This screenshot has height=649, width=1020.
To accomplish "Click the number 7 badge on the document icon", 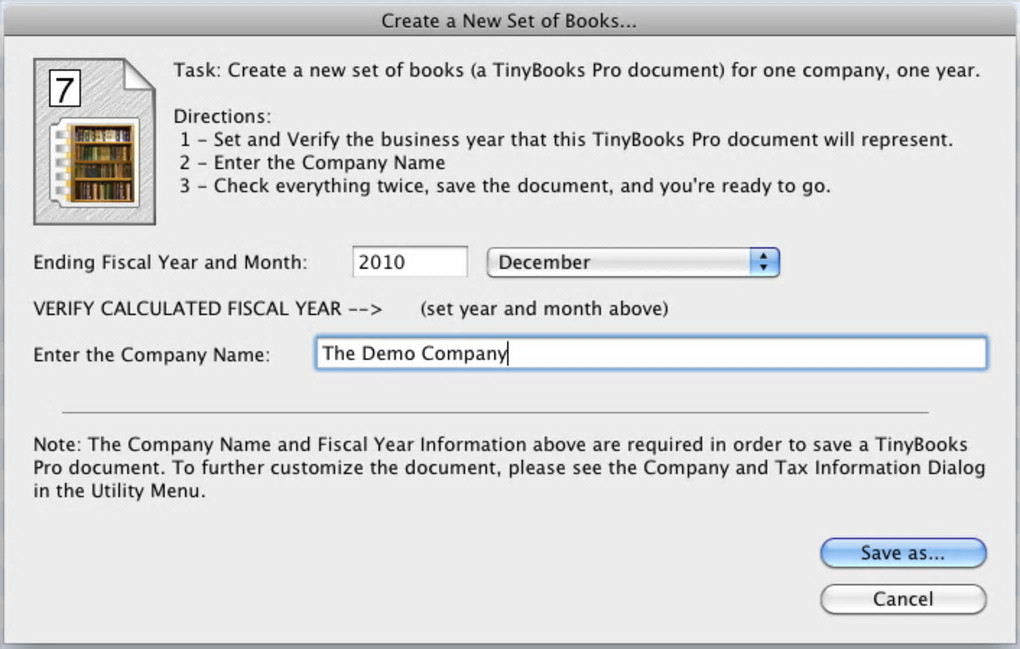I will (x=64, y=91).
